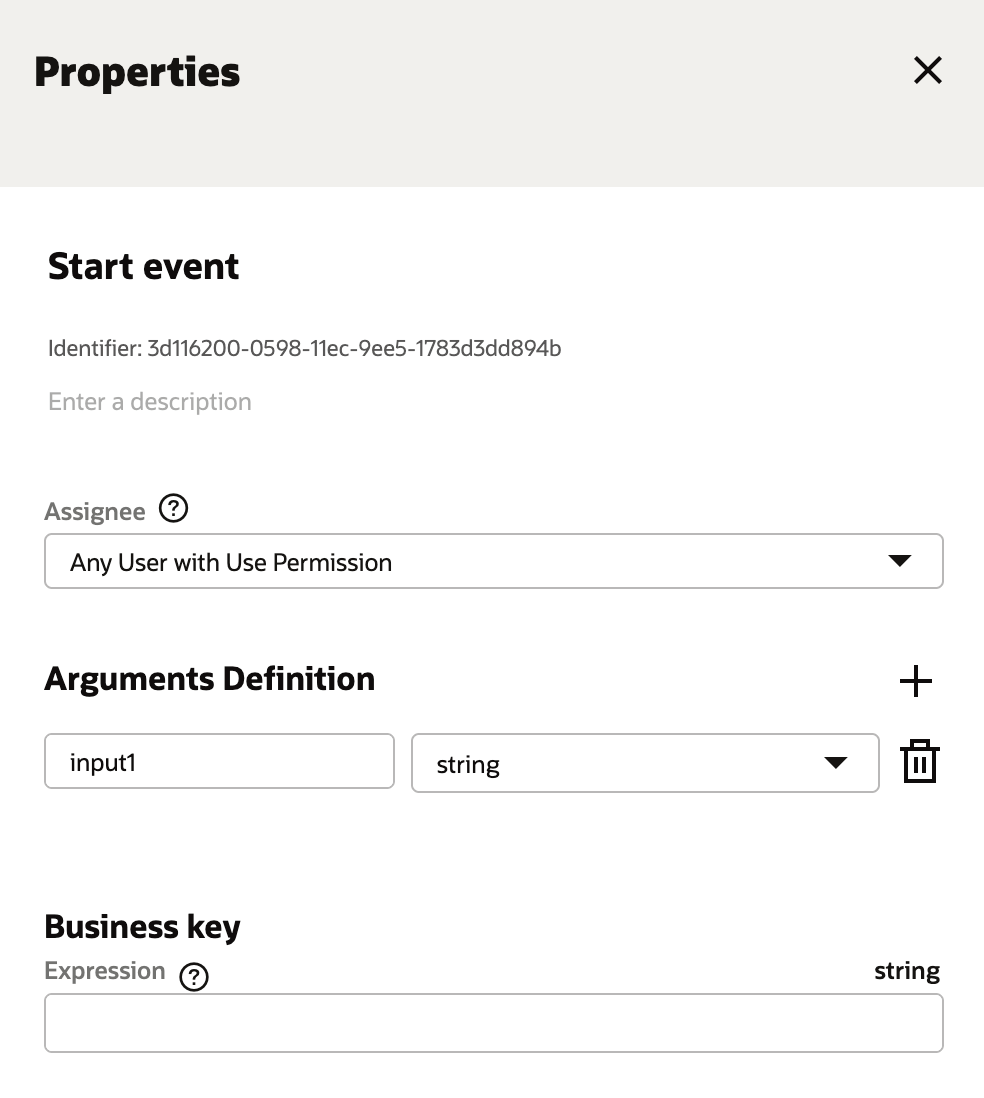Open the Assignee help tooltip icon
Image resolution: width=984 pixels, height=1098 pixels.
click(x=172, y=509)
